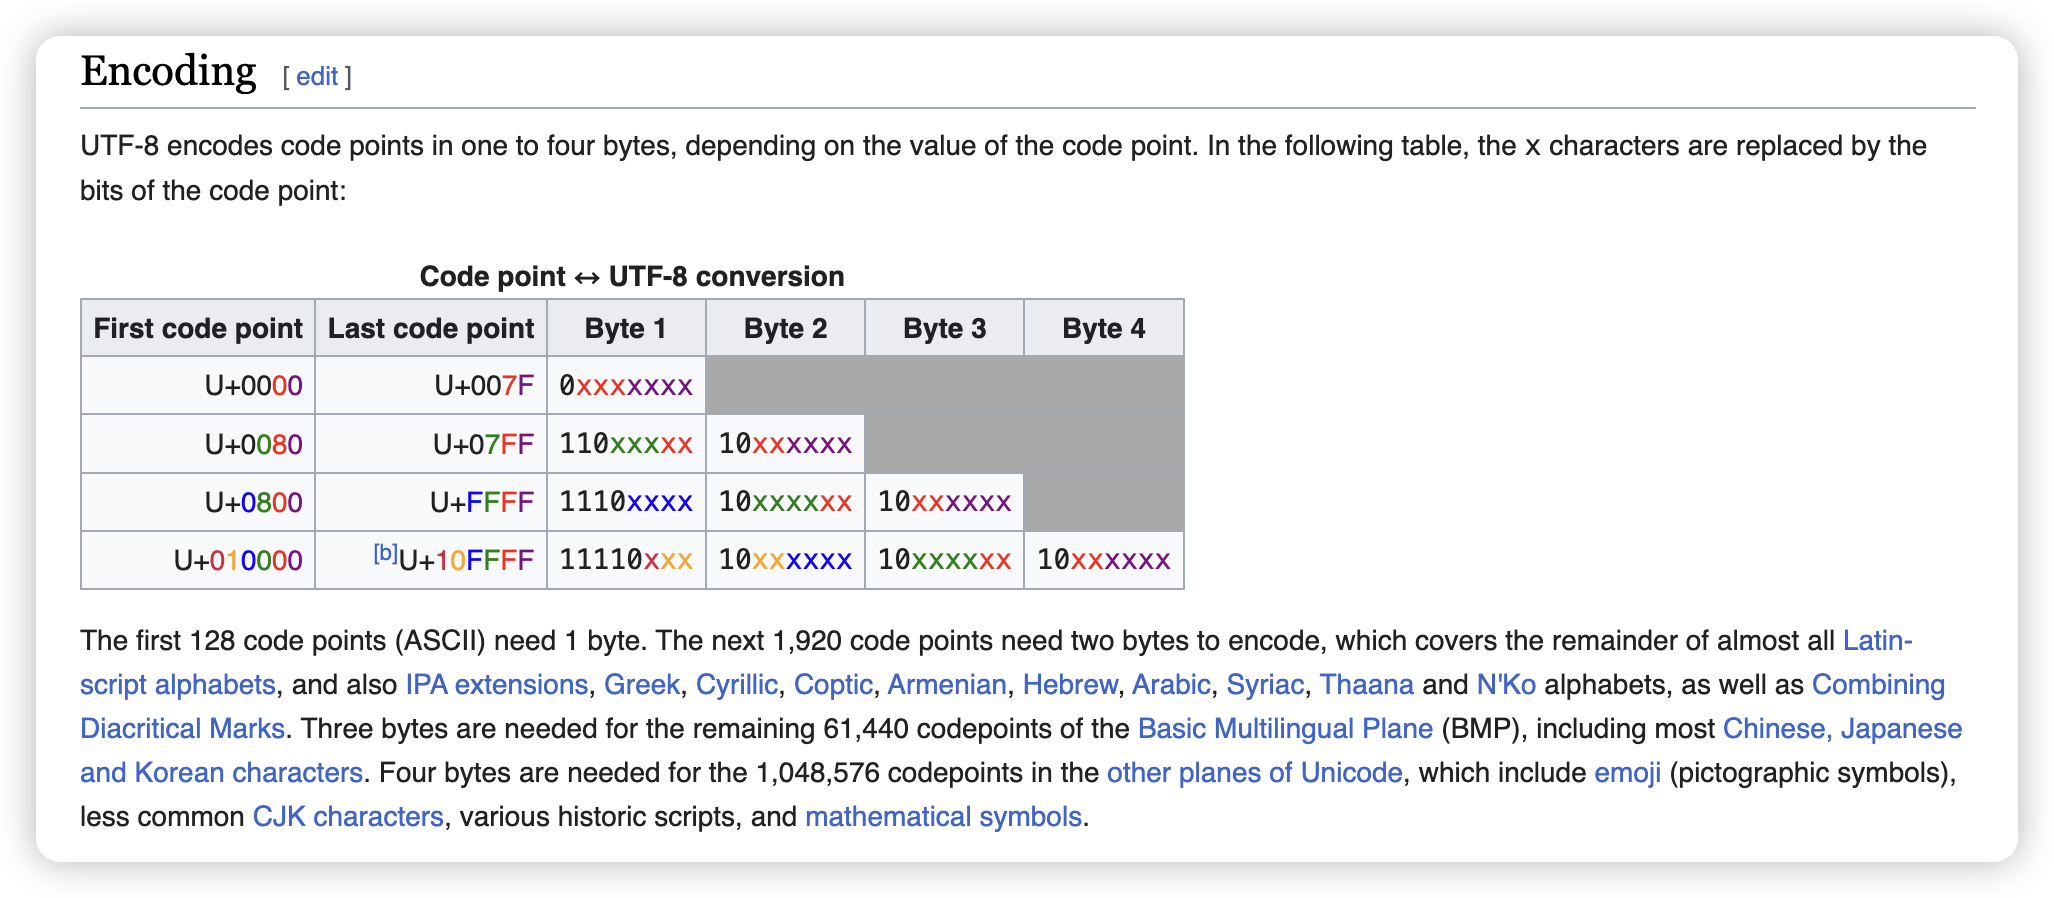The height and width of the screenshot is (898, 2054).
Task: Follow the N'Ko link
Action: tap(1506, 684)
